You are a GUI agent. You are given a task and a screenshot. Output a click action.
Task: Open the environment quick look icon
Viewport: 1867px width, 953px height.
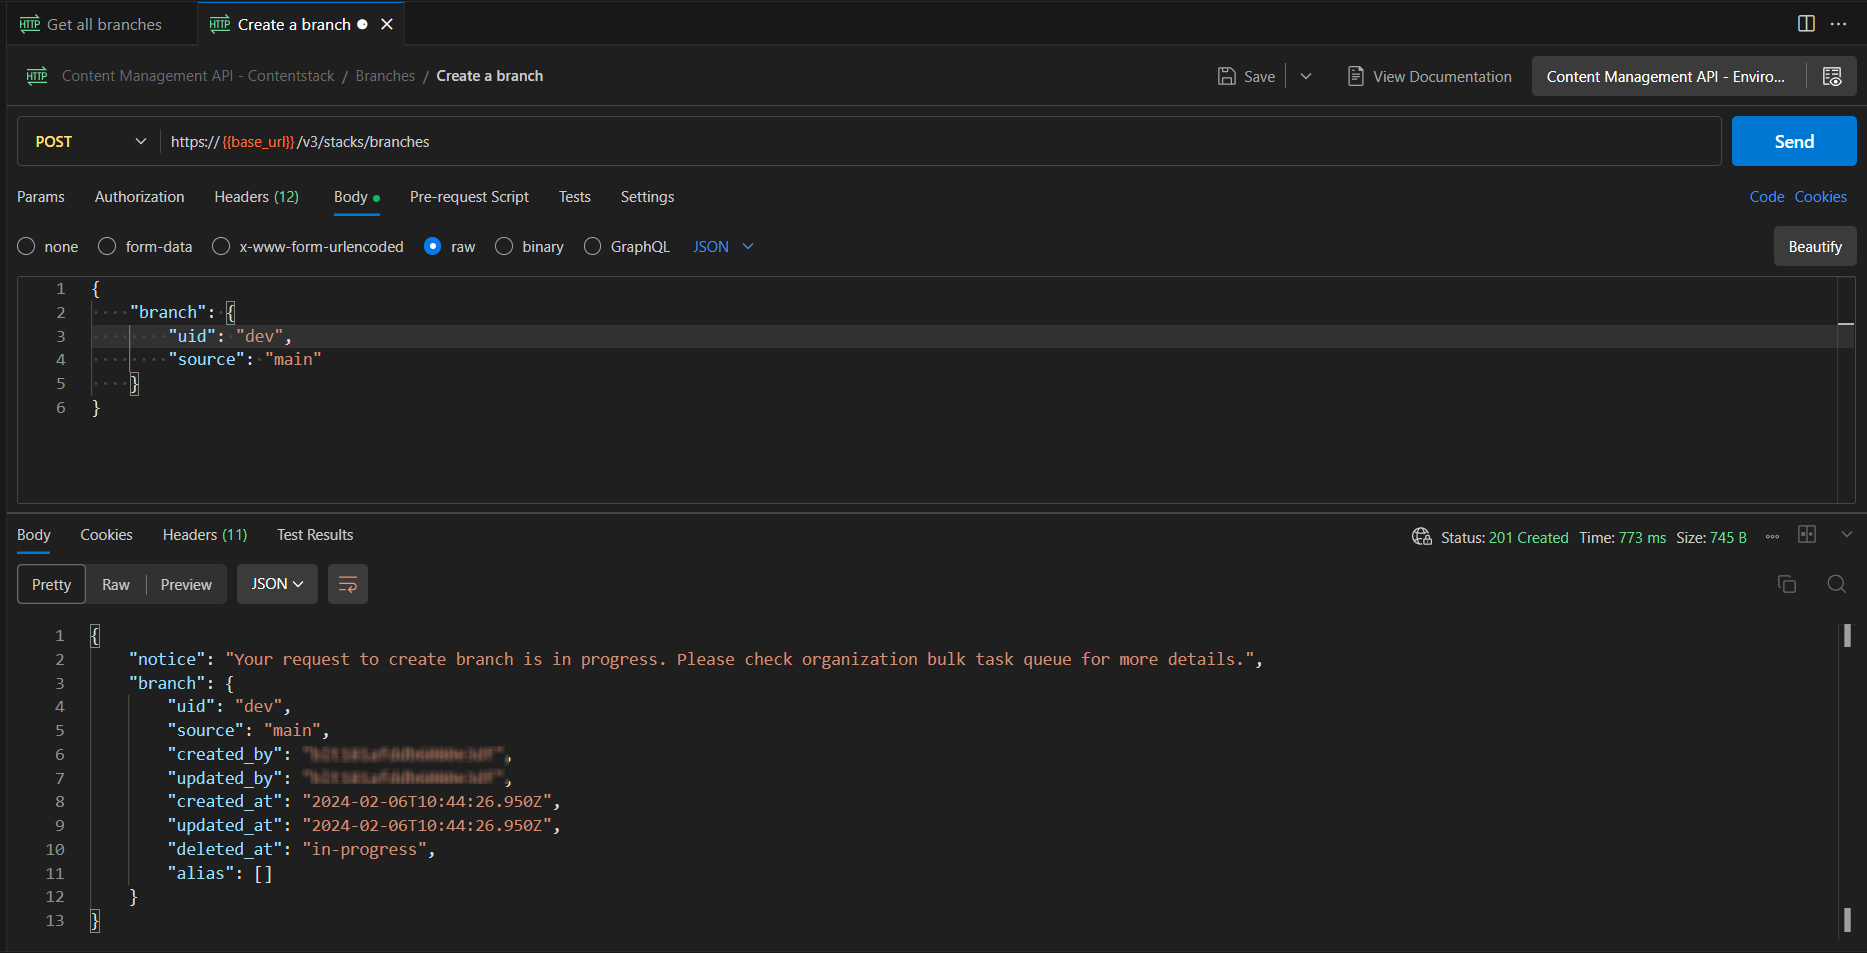point(1832,77)
